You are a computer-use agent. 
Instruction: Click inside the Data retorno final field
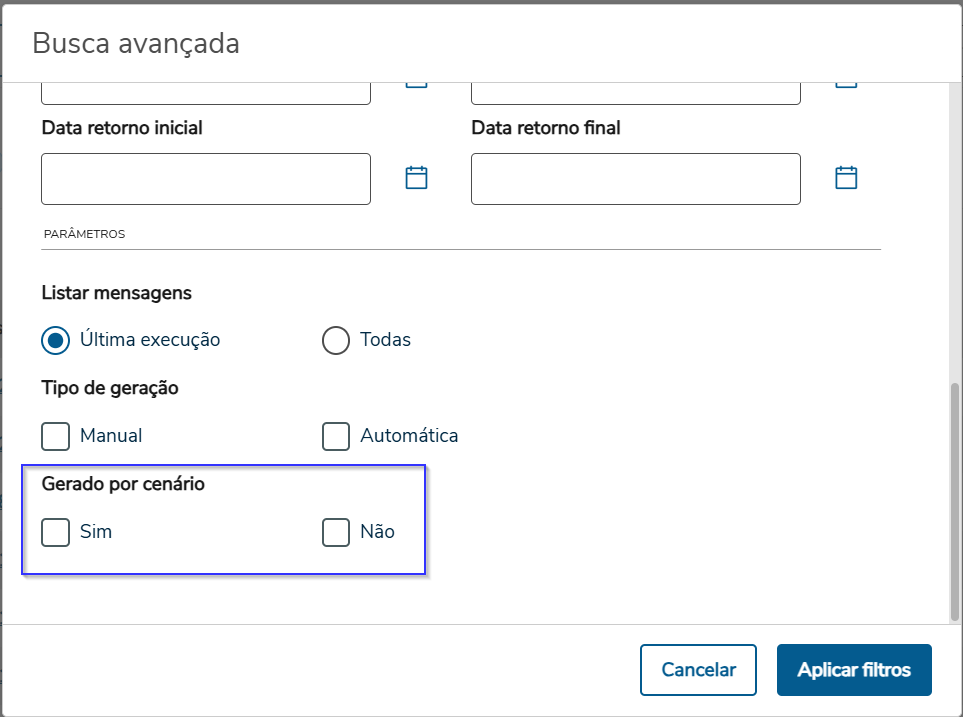(635, 178)
